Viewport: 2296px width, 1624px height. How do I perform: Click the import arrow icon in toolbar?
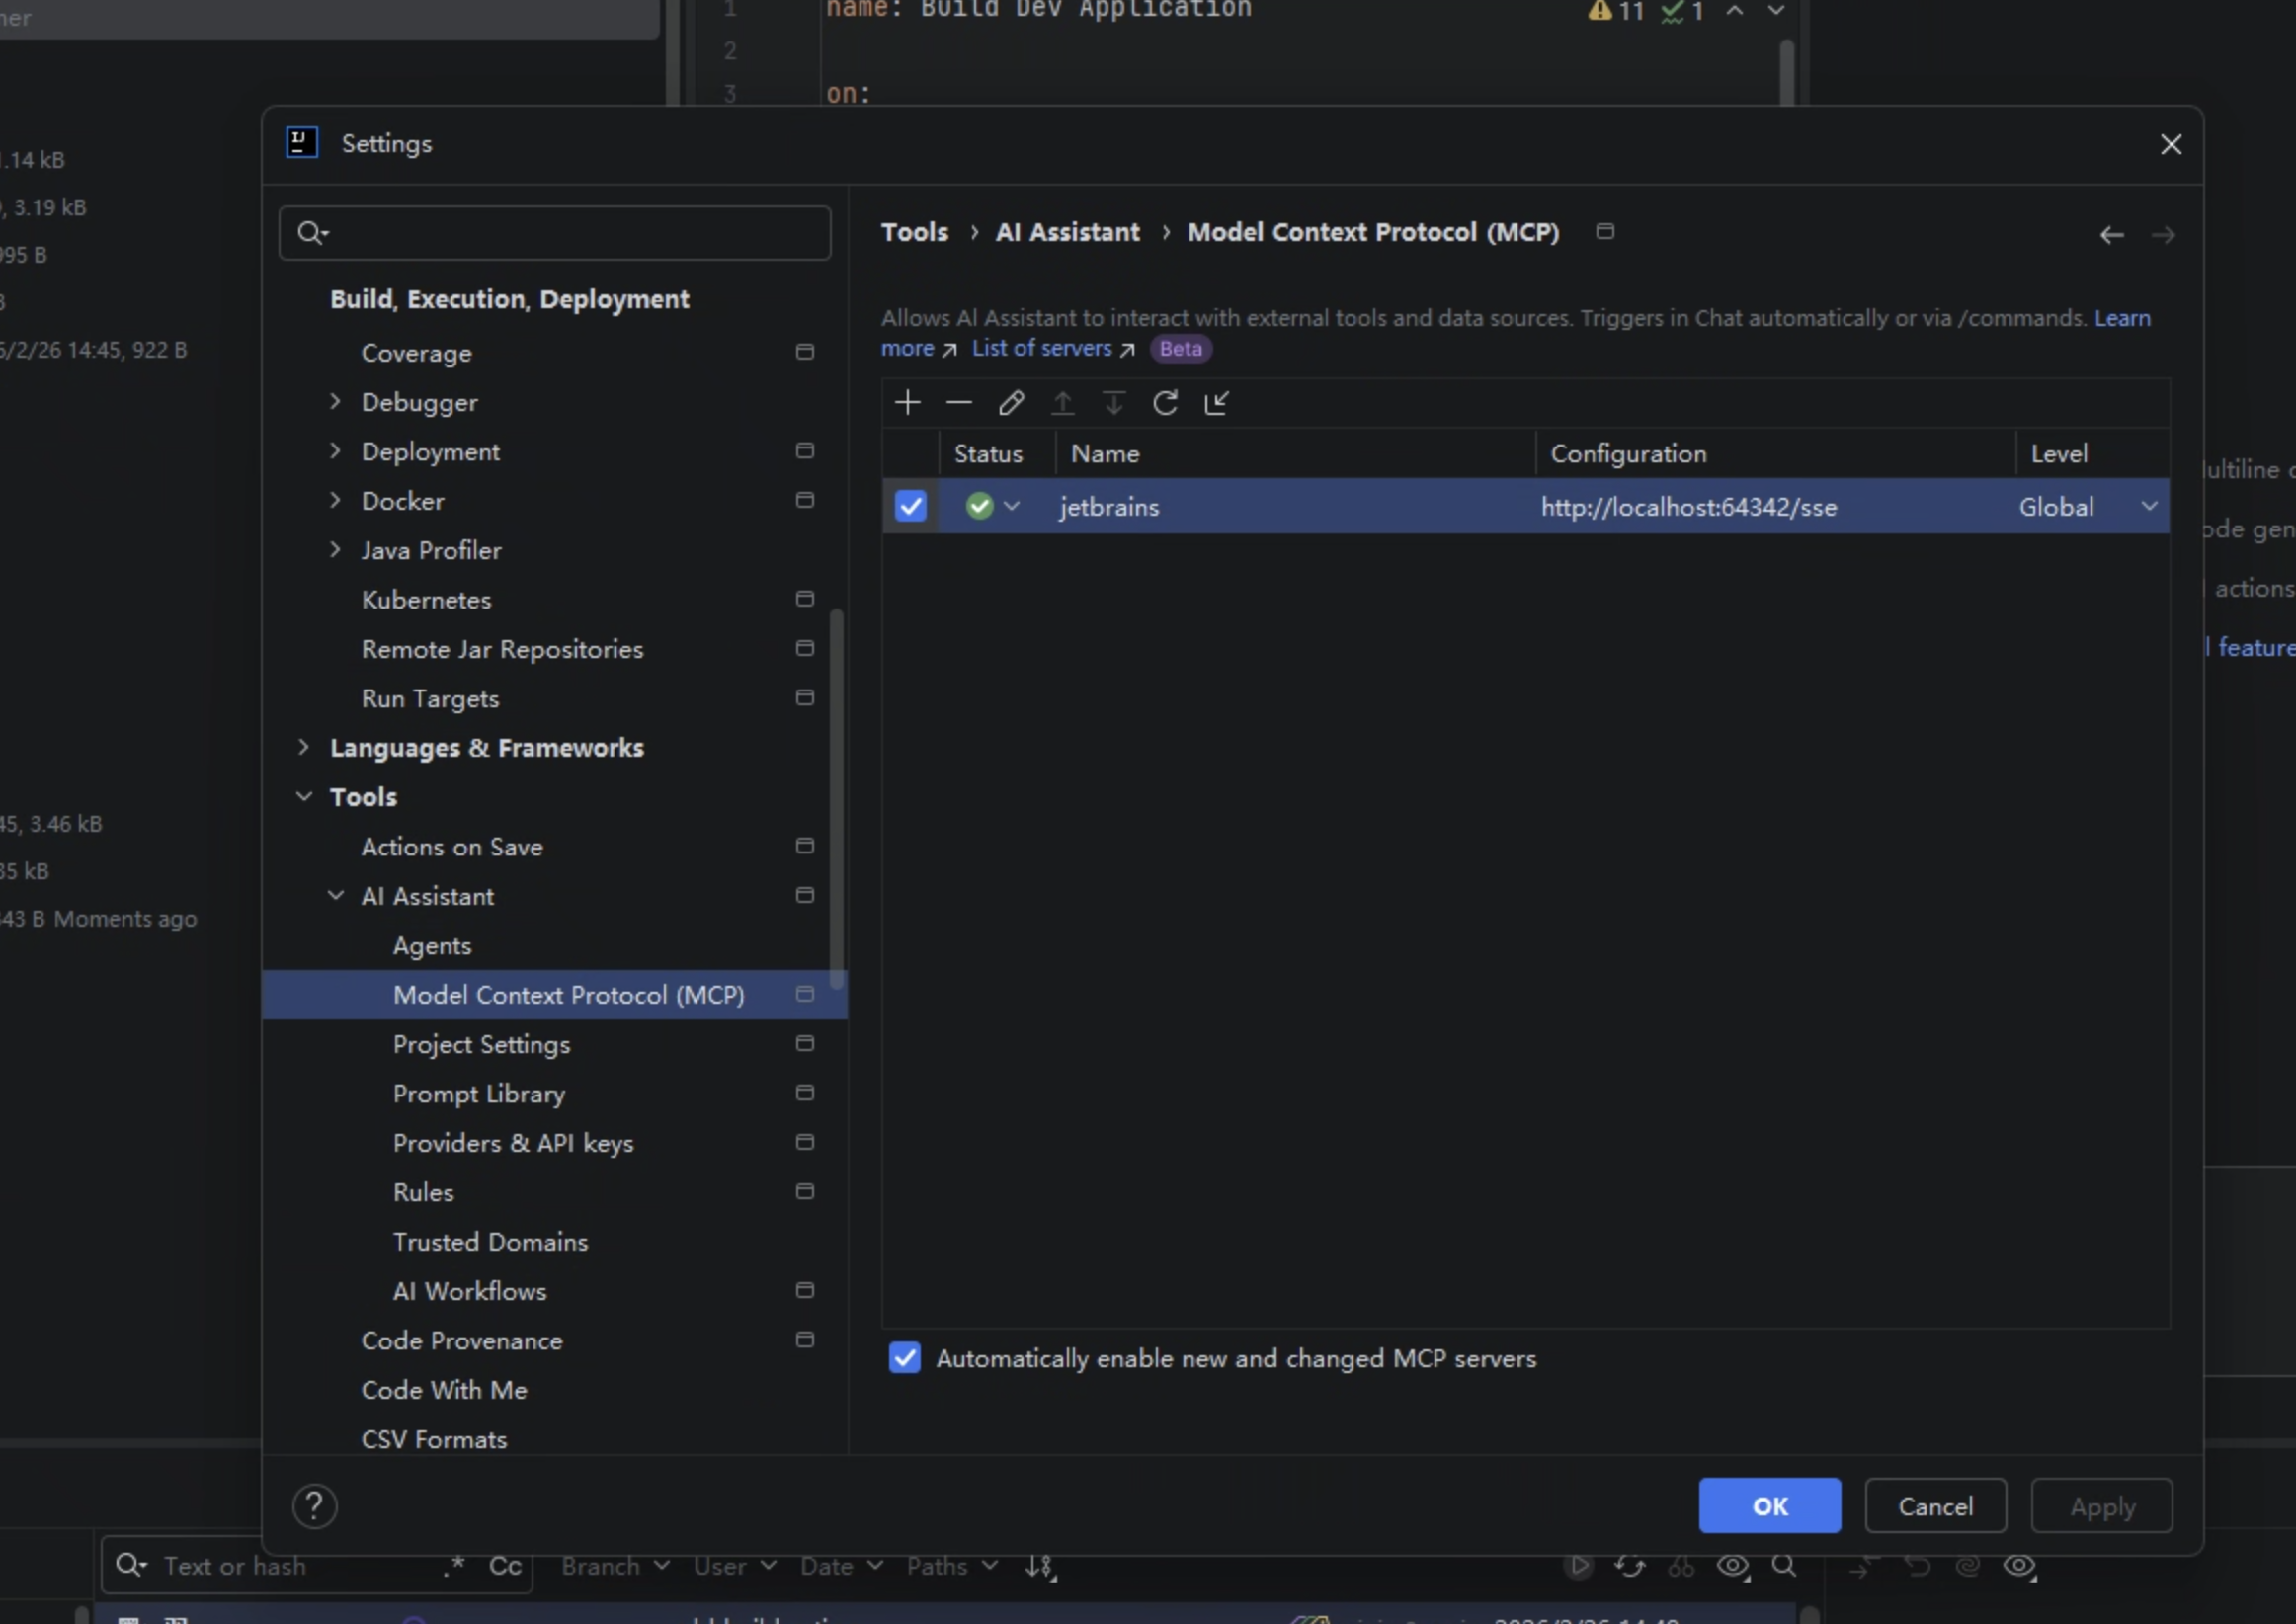click(x=1216, y=403)
